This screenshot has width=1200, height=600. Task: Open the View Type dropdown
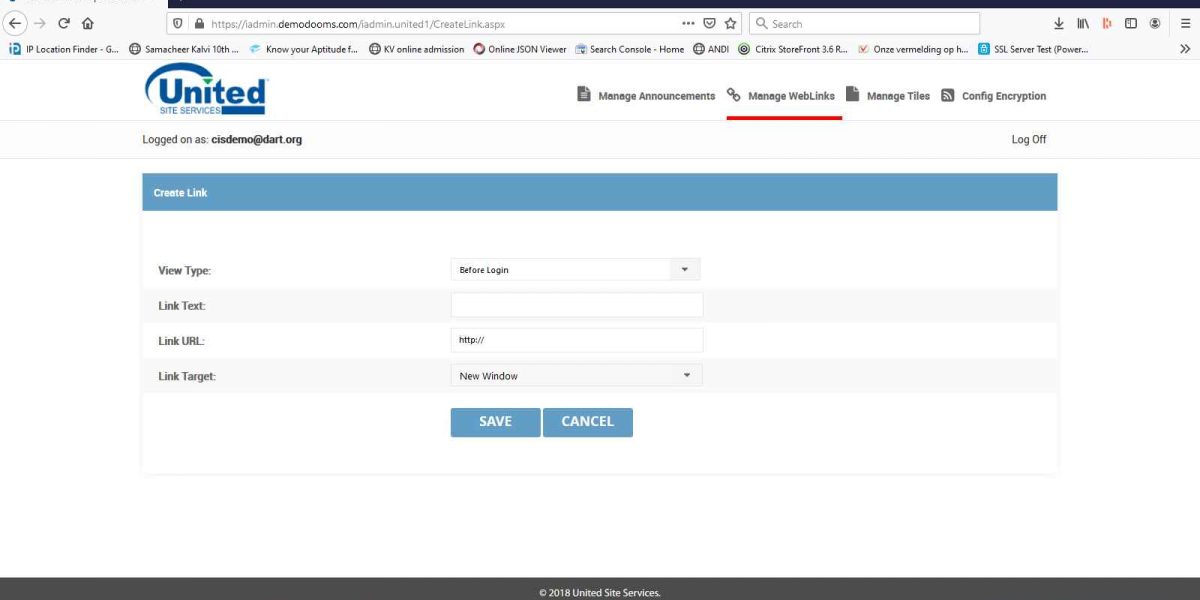point(685,269)
